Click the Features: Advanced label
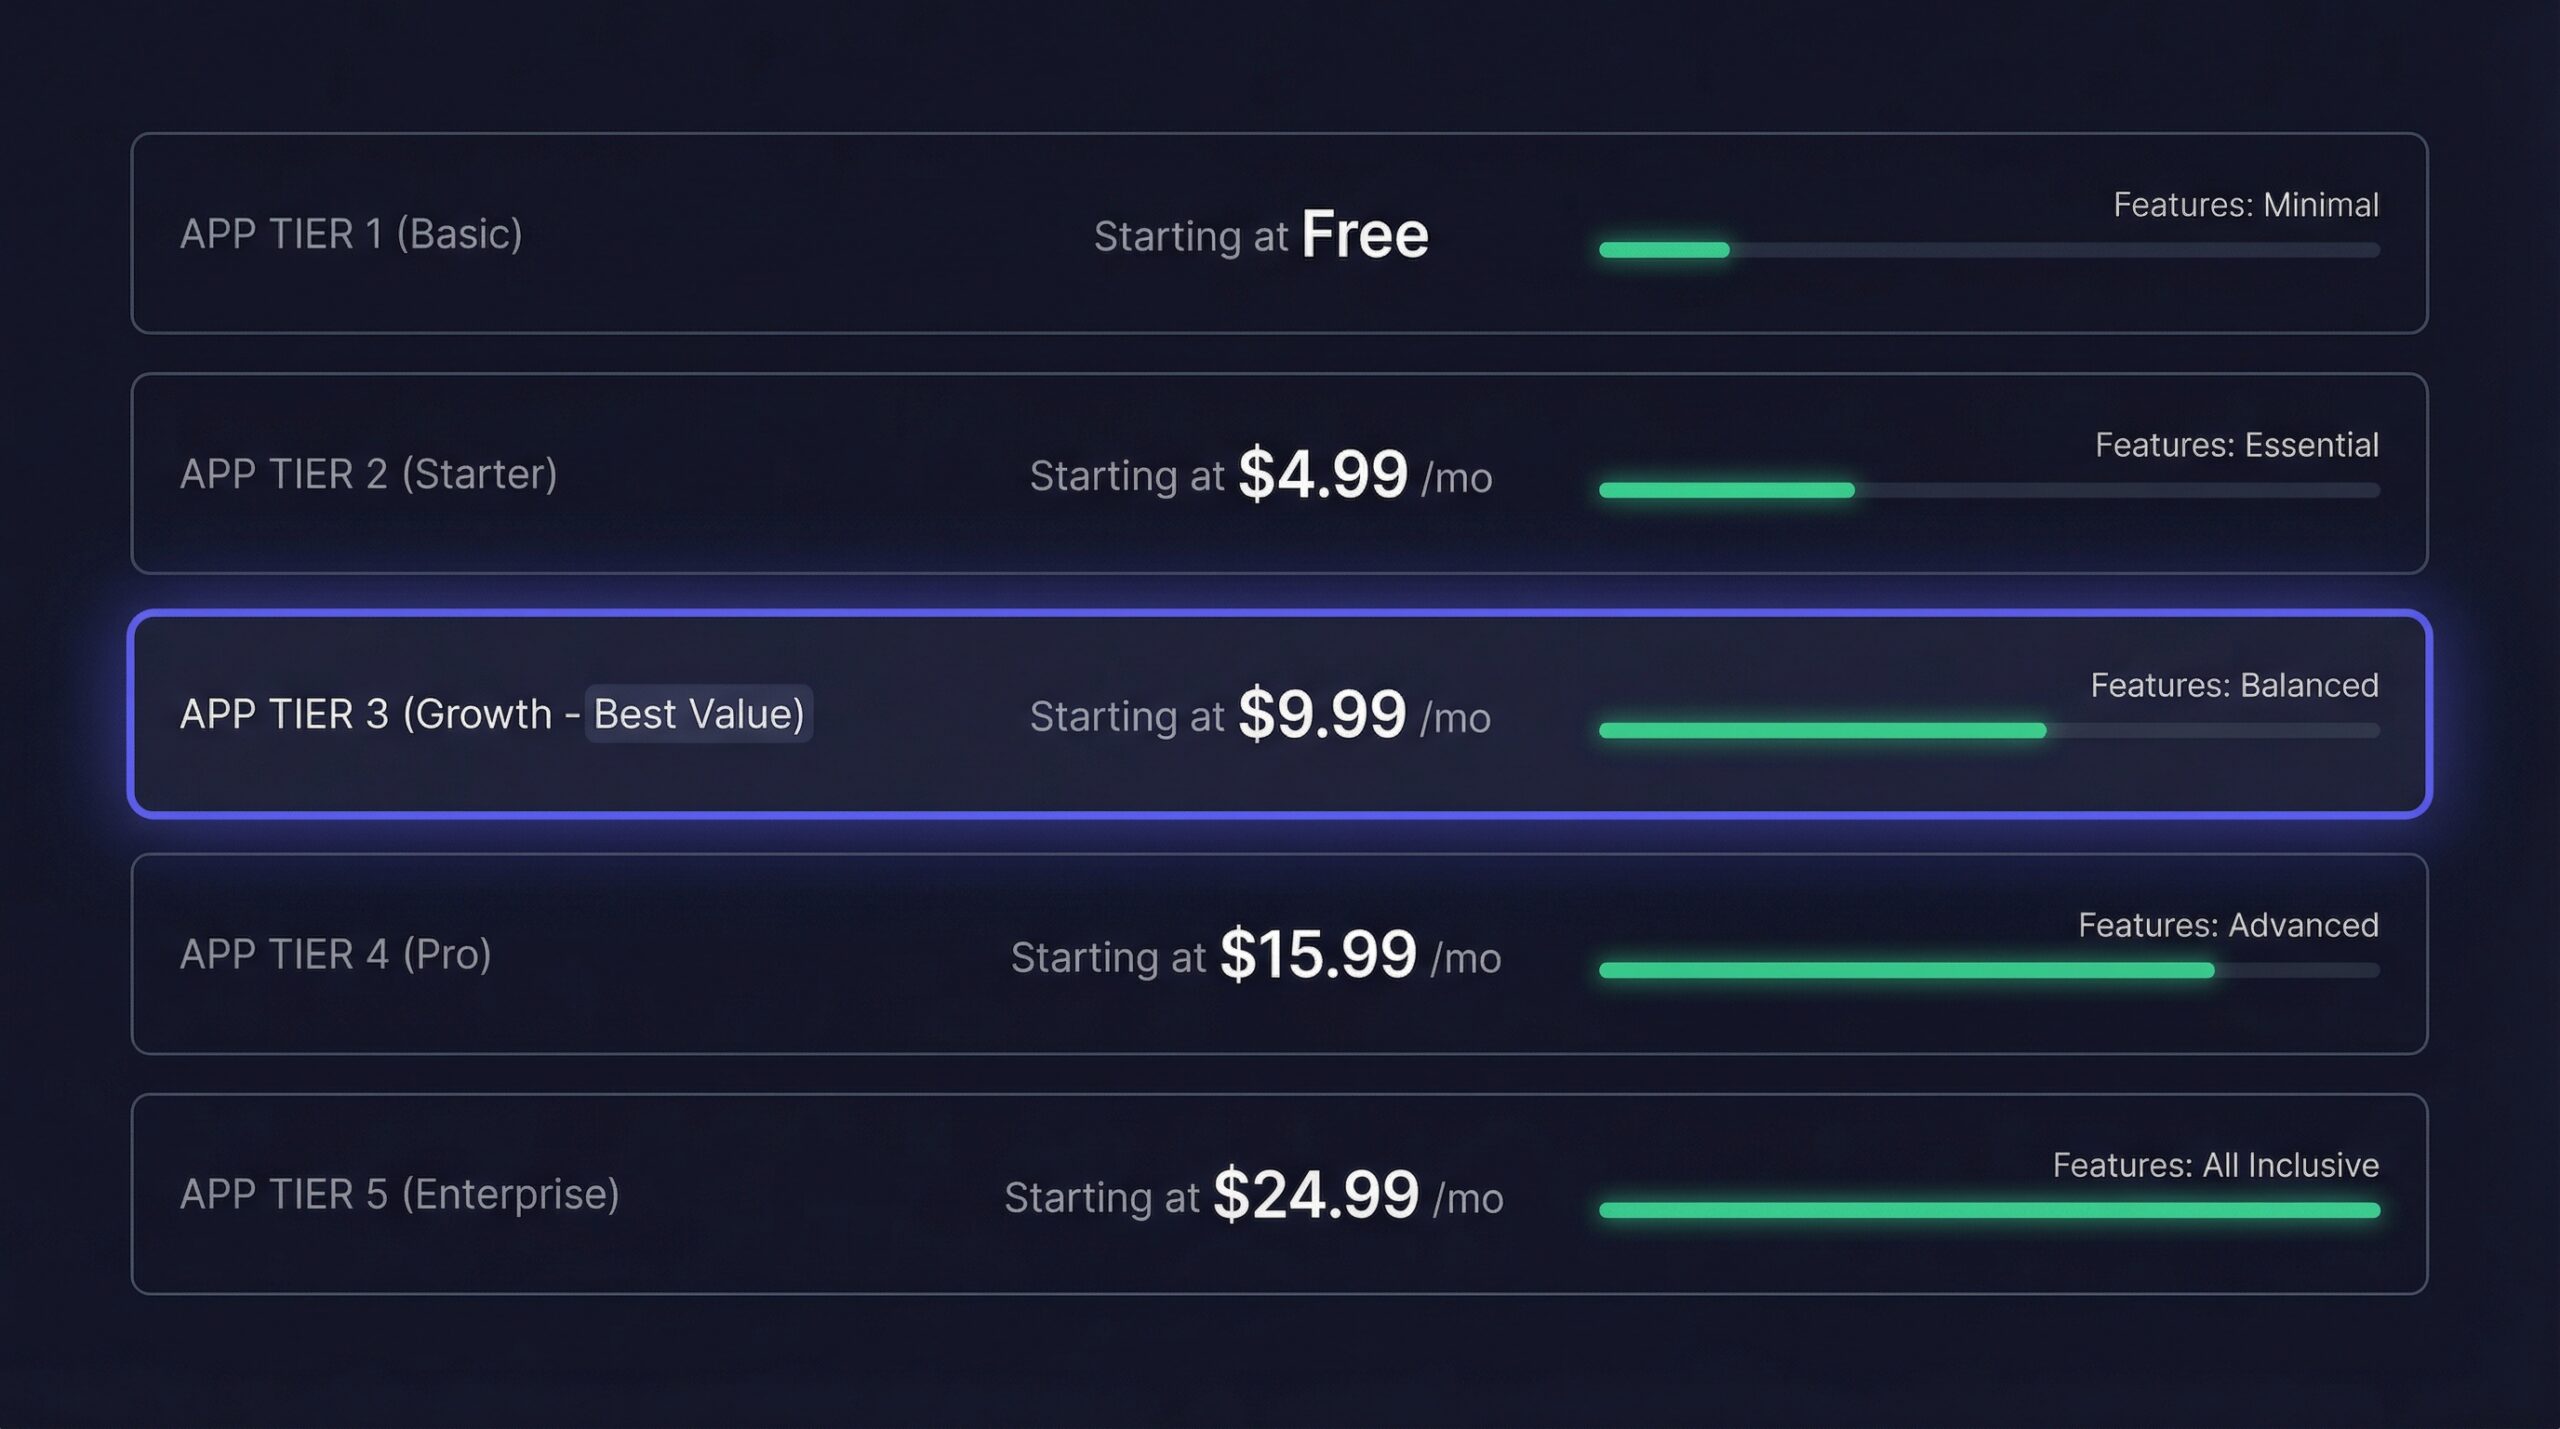The height and width of the screenshot is (1429, 2560). (x=2228, y=925)
